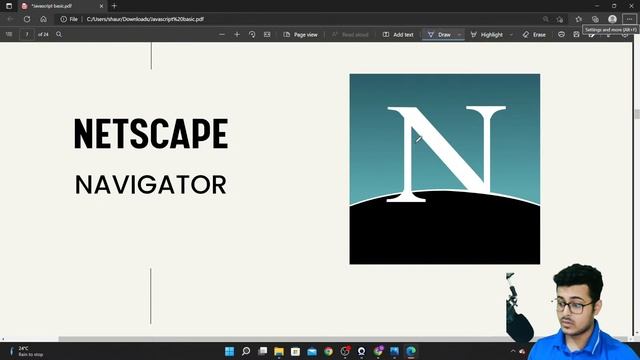This screenshot has width=640, height=360.
Task: Start Read aloud
Action: coord(350,35)
